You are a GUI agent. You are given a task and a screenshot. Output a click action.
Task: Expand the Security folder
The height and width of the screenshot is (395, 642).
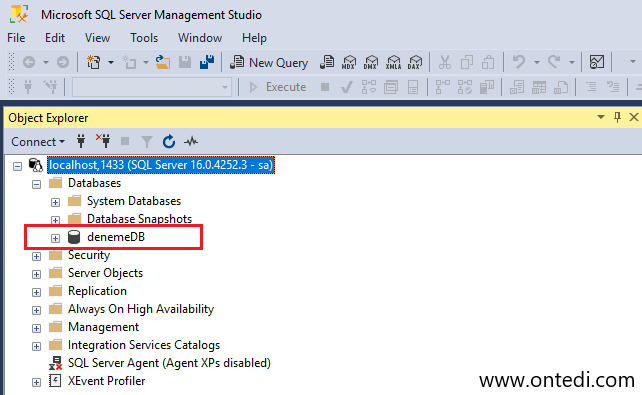36,256
